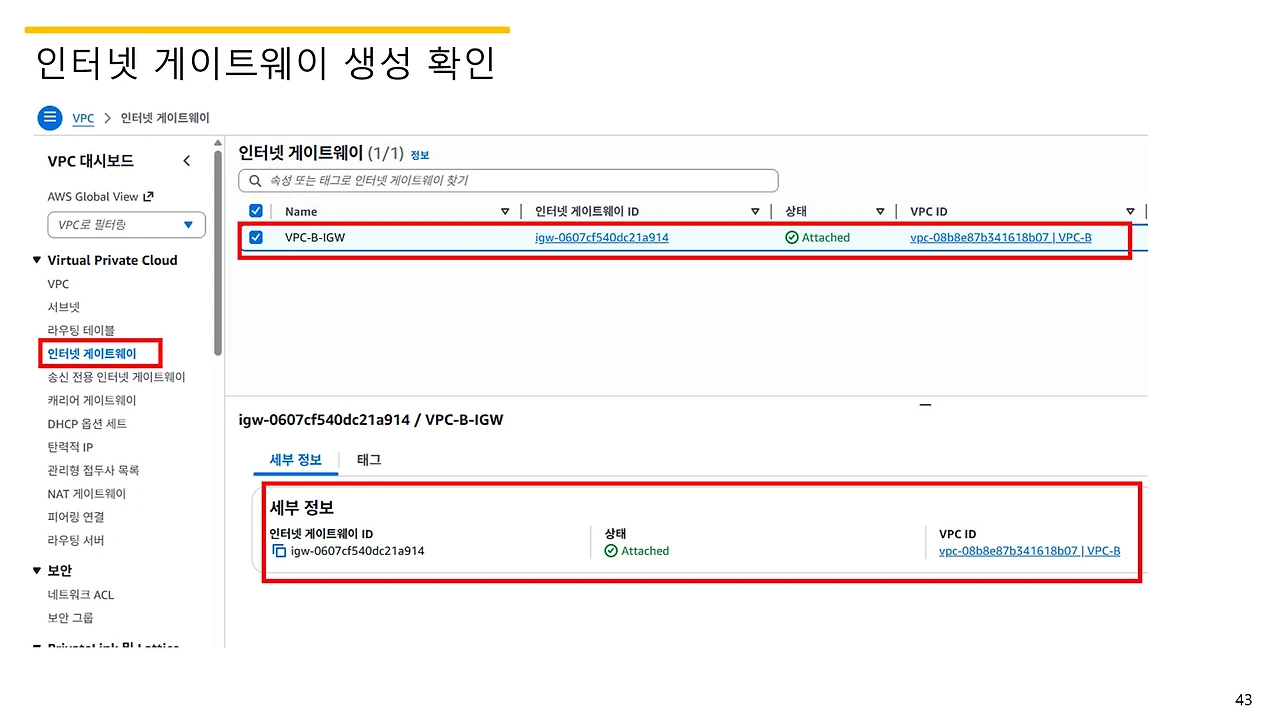Click the 정보 info link
Screen dimensions: 1280x720
(420, 155)
